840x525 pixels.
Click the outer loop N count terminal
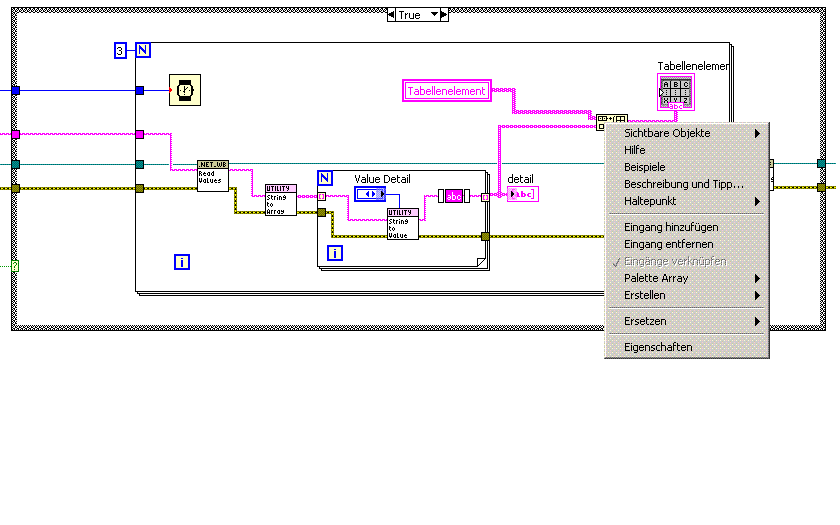(x=143, y=50)
